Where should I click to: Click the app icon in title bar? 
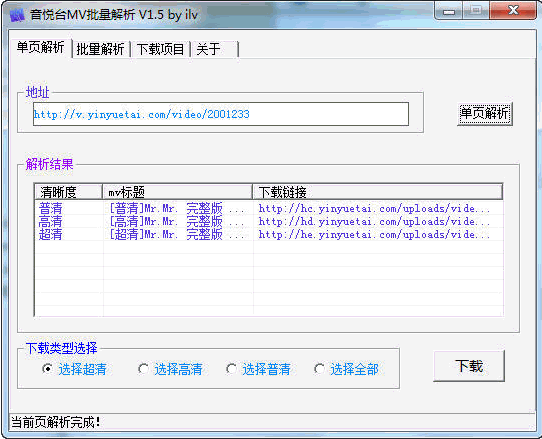click(x=17, y=15)
